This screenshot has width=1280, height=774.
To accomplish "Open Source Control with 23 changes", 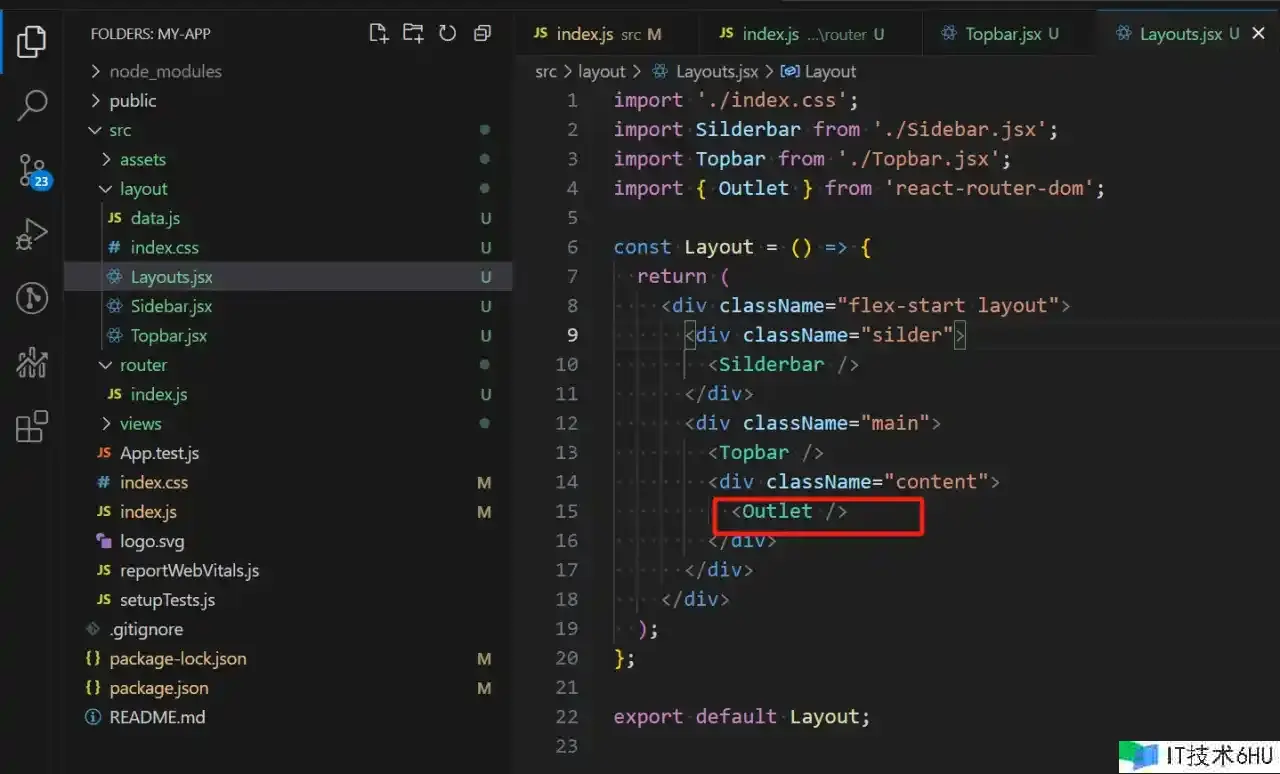I will click(x=32, y=171).
